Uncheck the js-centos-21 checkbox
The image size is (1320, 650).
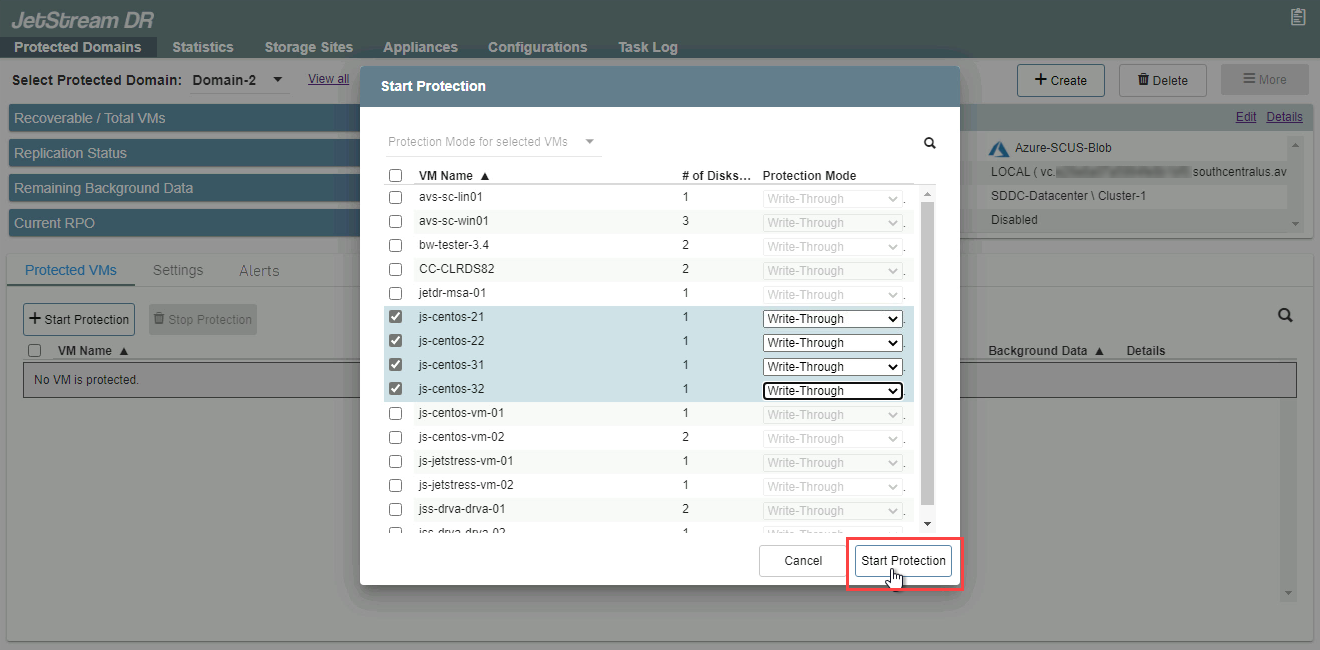[395, 318]
